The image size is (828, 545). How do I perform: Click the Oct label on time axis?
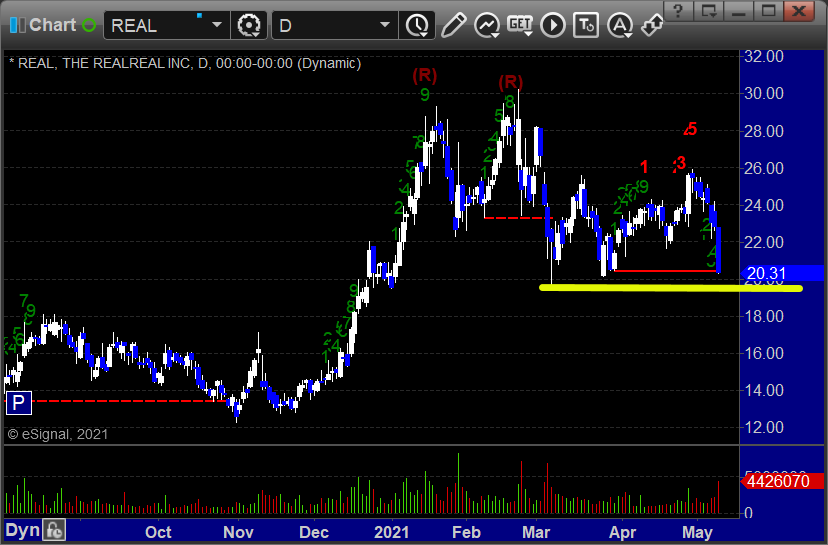point(158,532)
